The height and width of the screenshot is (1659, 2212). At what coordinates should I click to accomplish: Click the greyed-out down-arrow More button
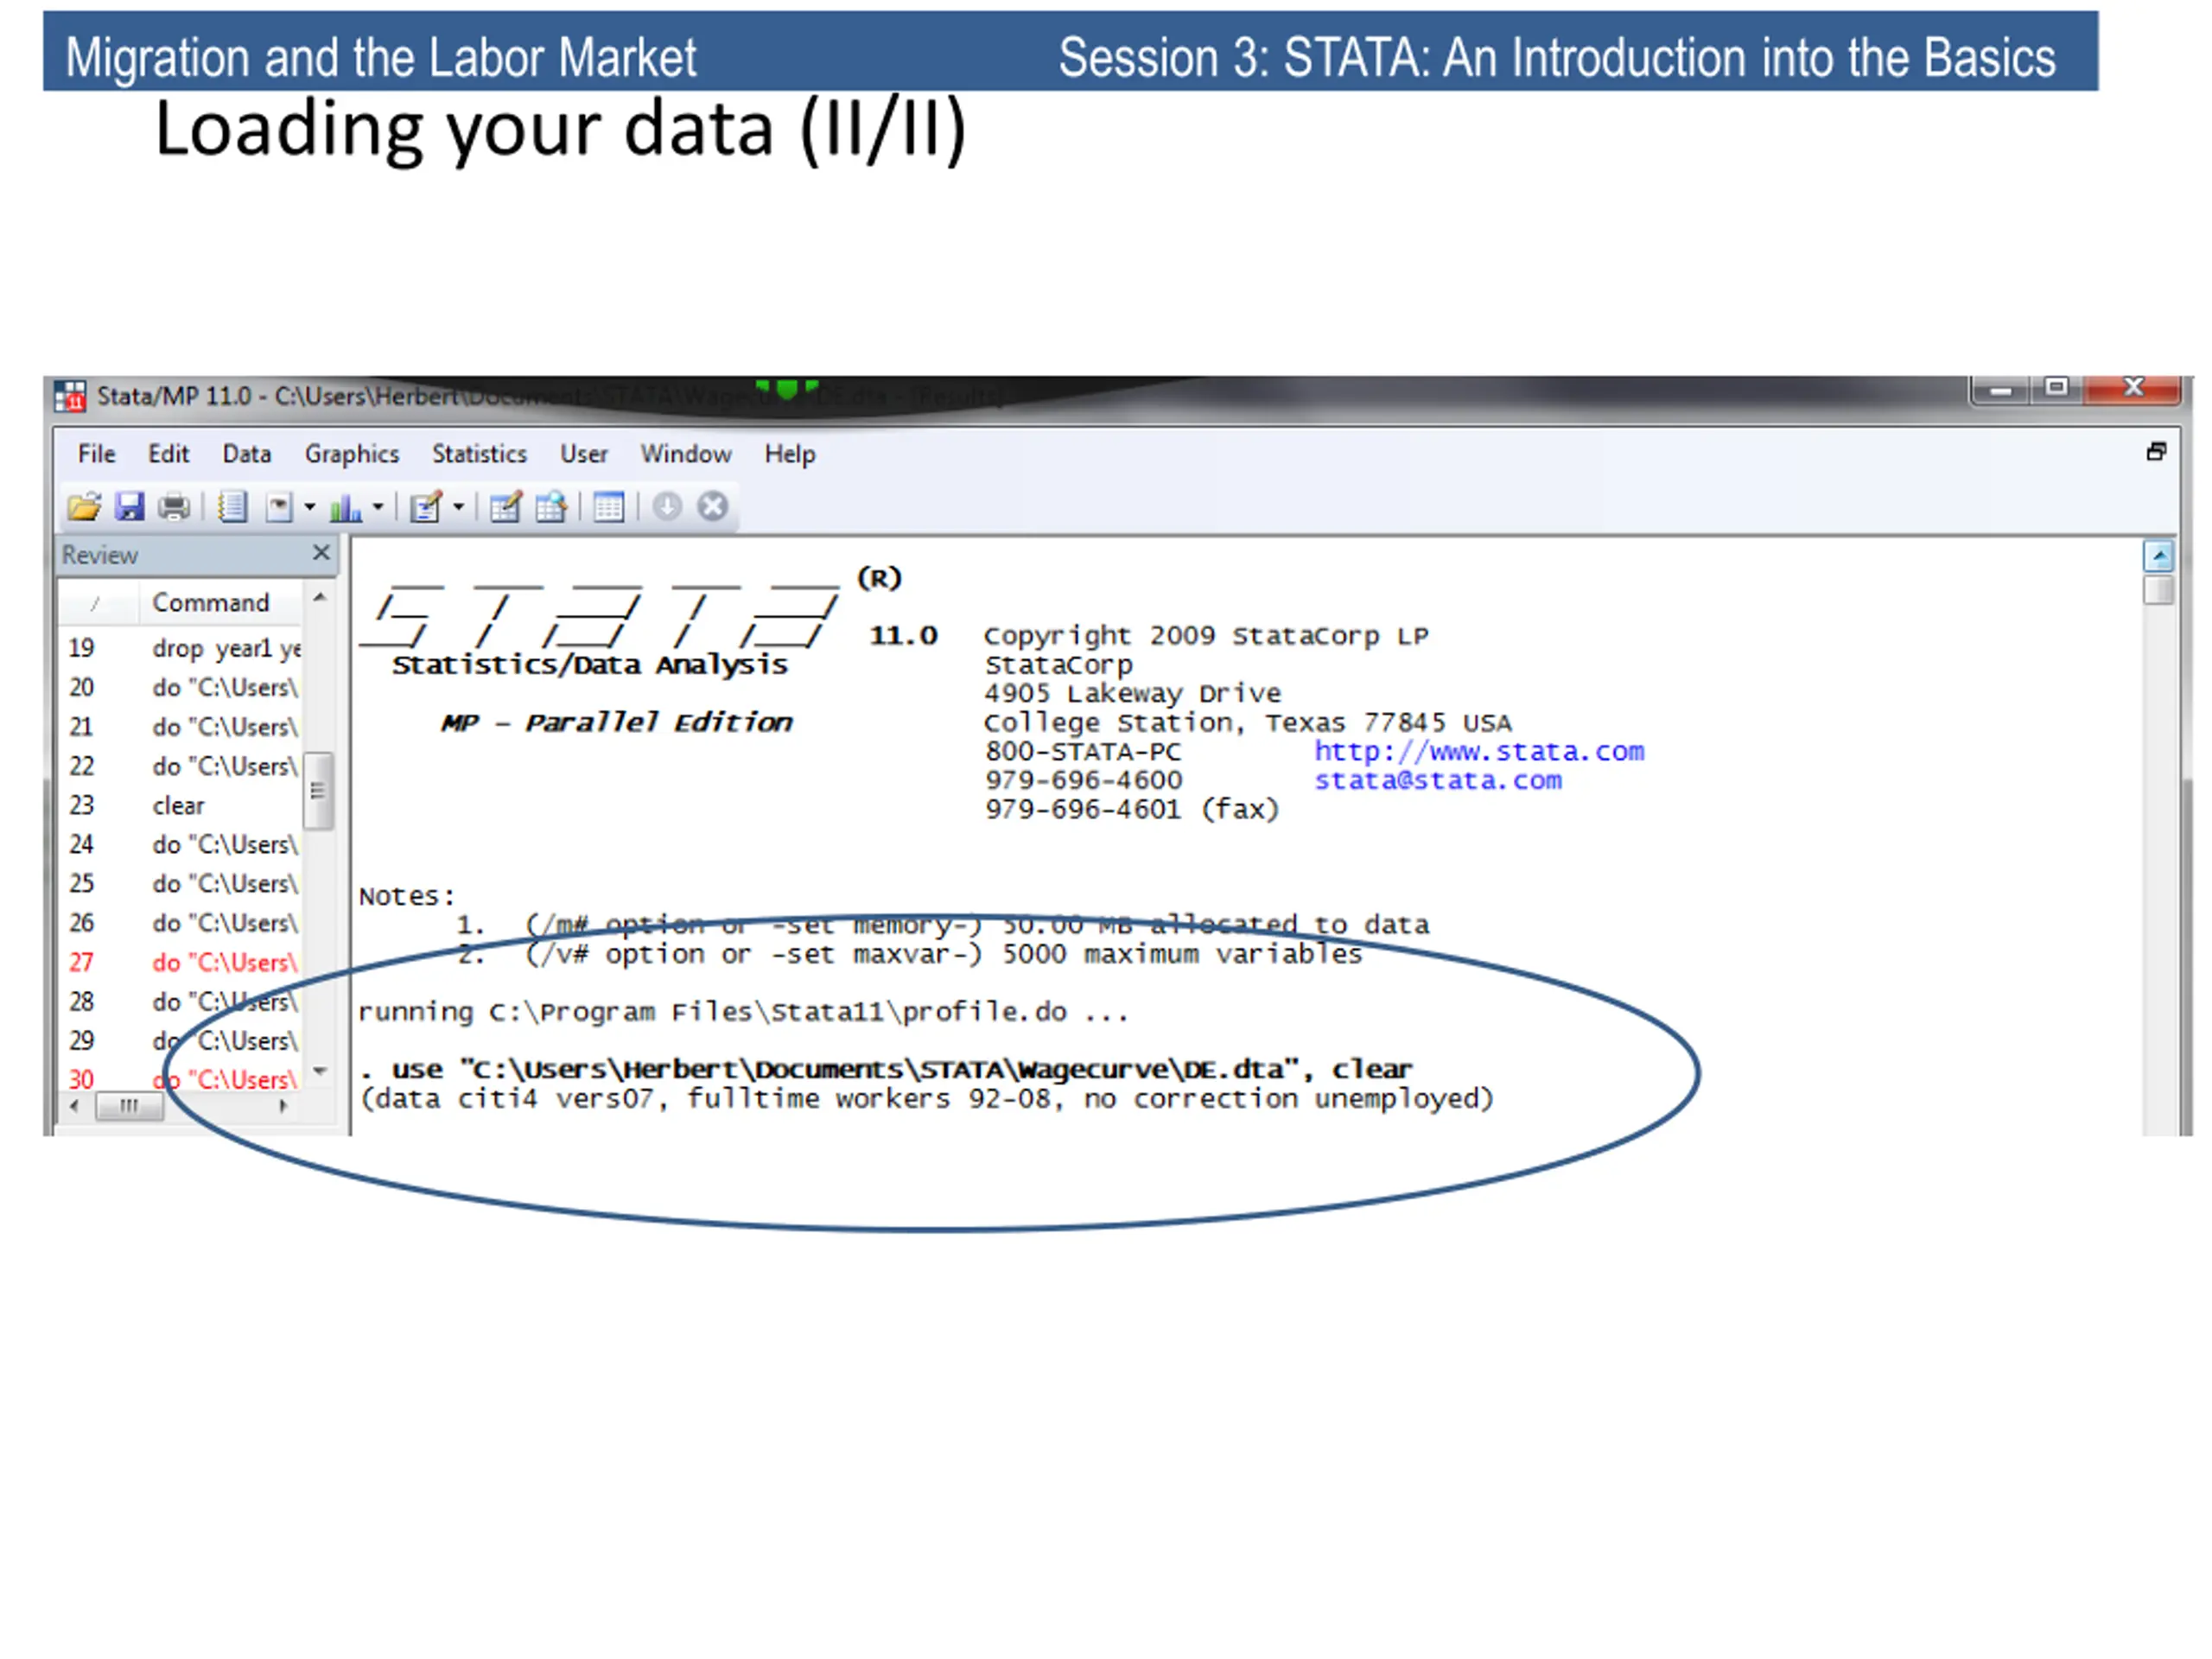tap(667, 507)
